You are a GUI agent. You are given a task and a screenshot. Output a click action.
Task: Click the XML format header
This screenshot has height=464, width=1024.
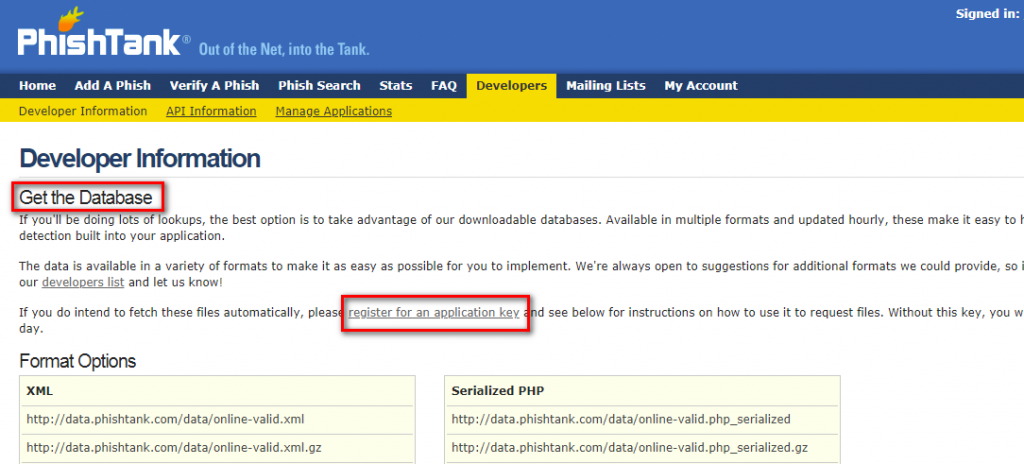coord(40,391)
